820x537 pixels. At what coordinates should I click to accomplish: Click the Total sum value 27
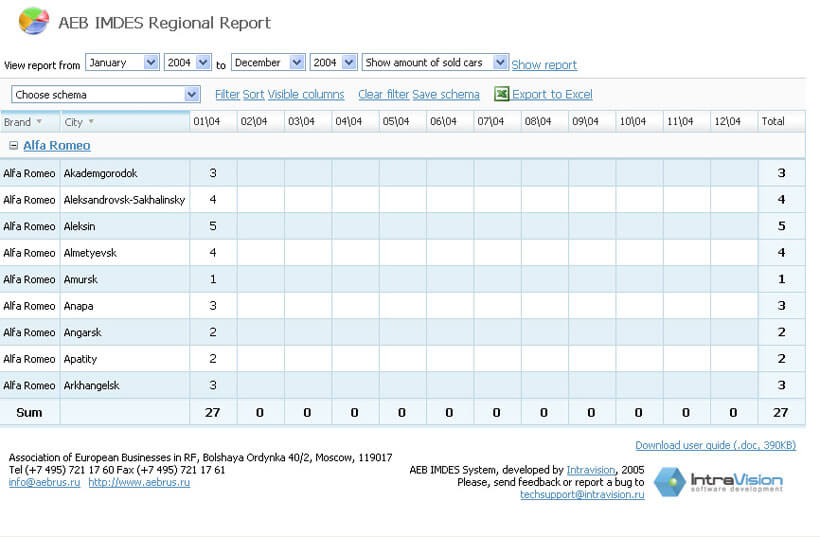point(781,413)
